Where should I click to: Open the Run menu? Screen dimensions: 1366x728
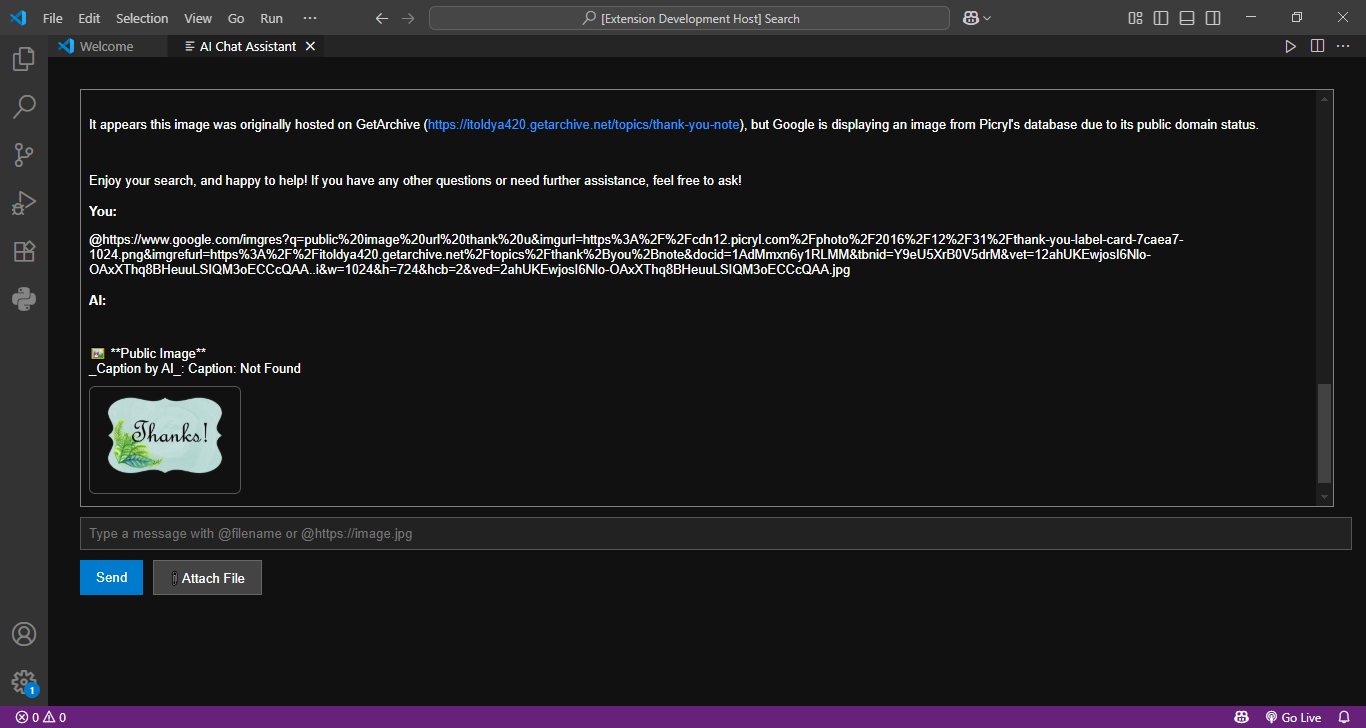271,17
